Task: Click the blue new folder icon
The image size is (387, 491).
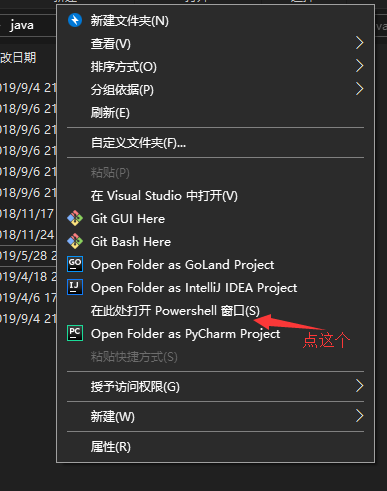Action: (x=75, y=20)
